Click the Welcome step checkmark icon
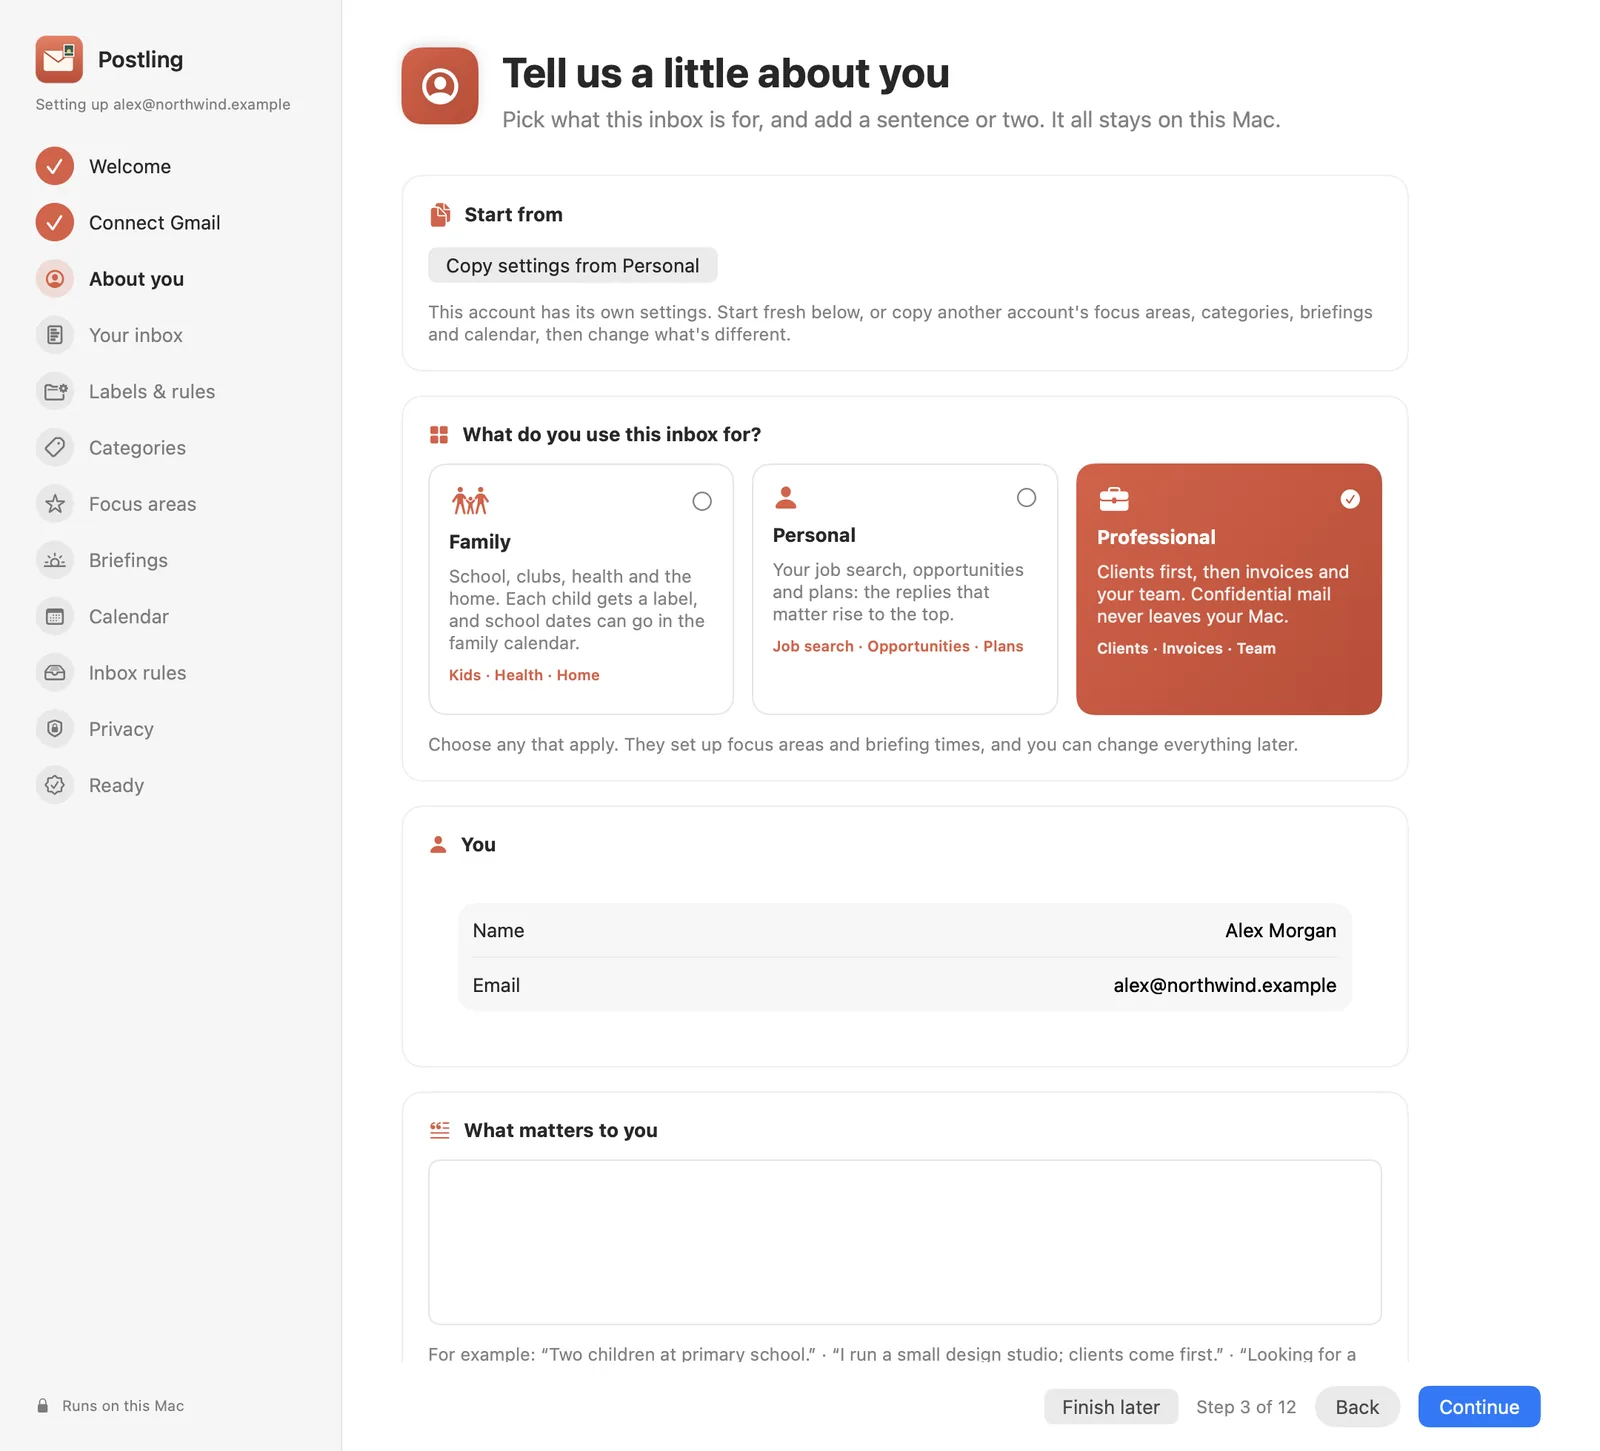 [x=55, y=166]
